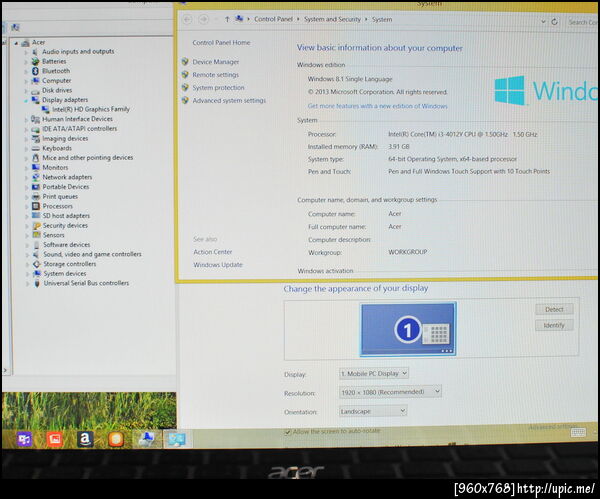Click the Mice and other pointing devices icon
The height and width of the screenshot is (499, 600).
tap(36, 158)
